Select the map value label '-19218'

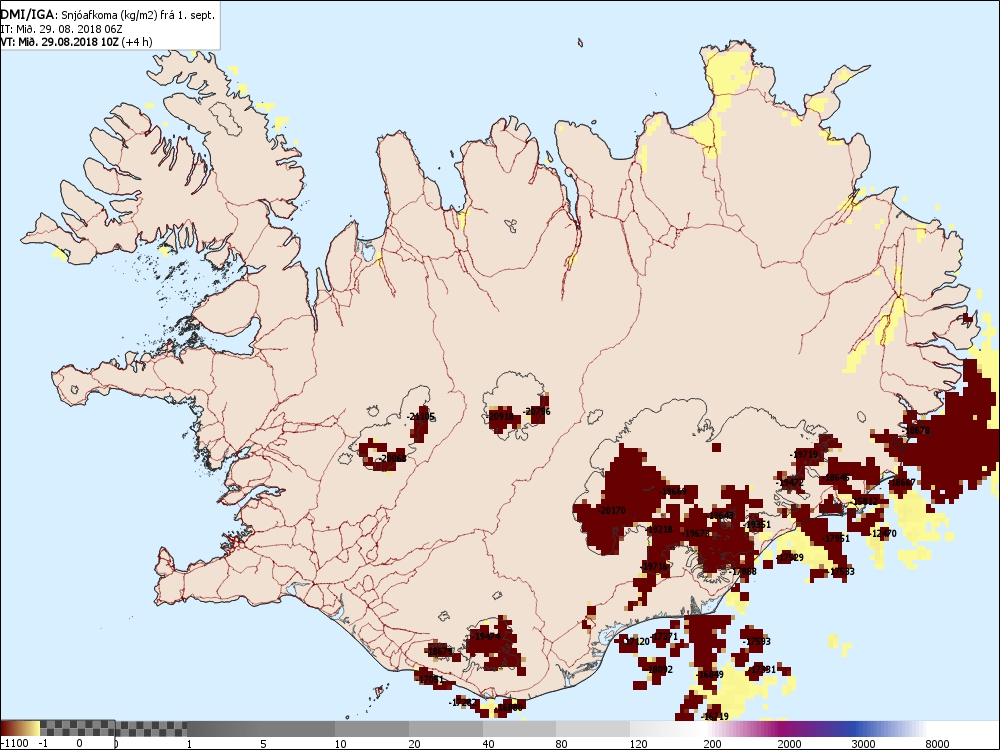(x=659, y=529)
